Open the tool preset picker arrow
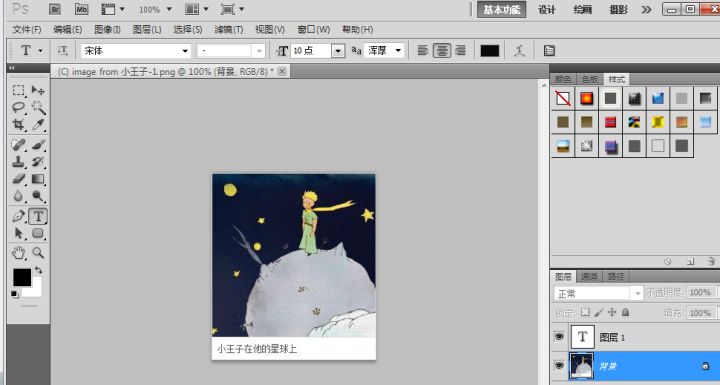This screenshot has width=720, height=385. pyautogui.click(x=40, y=51)
